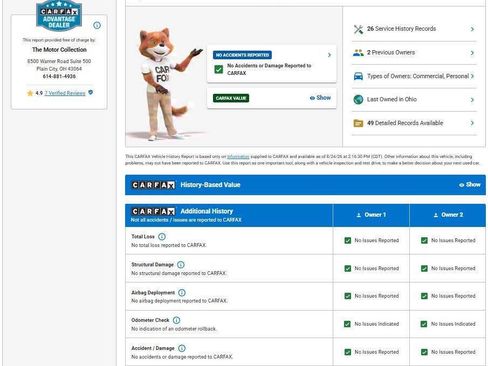
Task: Click the CARFAX logo in History-Based Value header
Action: pos(153,185)
